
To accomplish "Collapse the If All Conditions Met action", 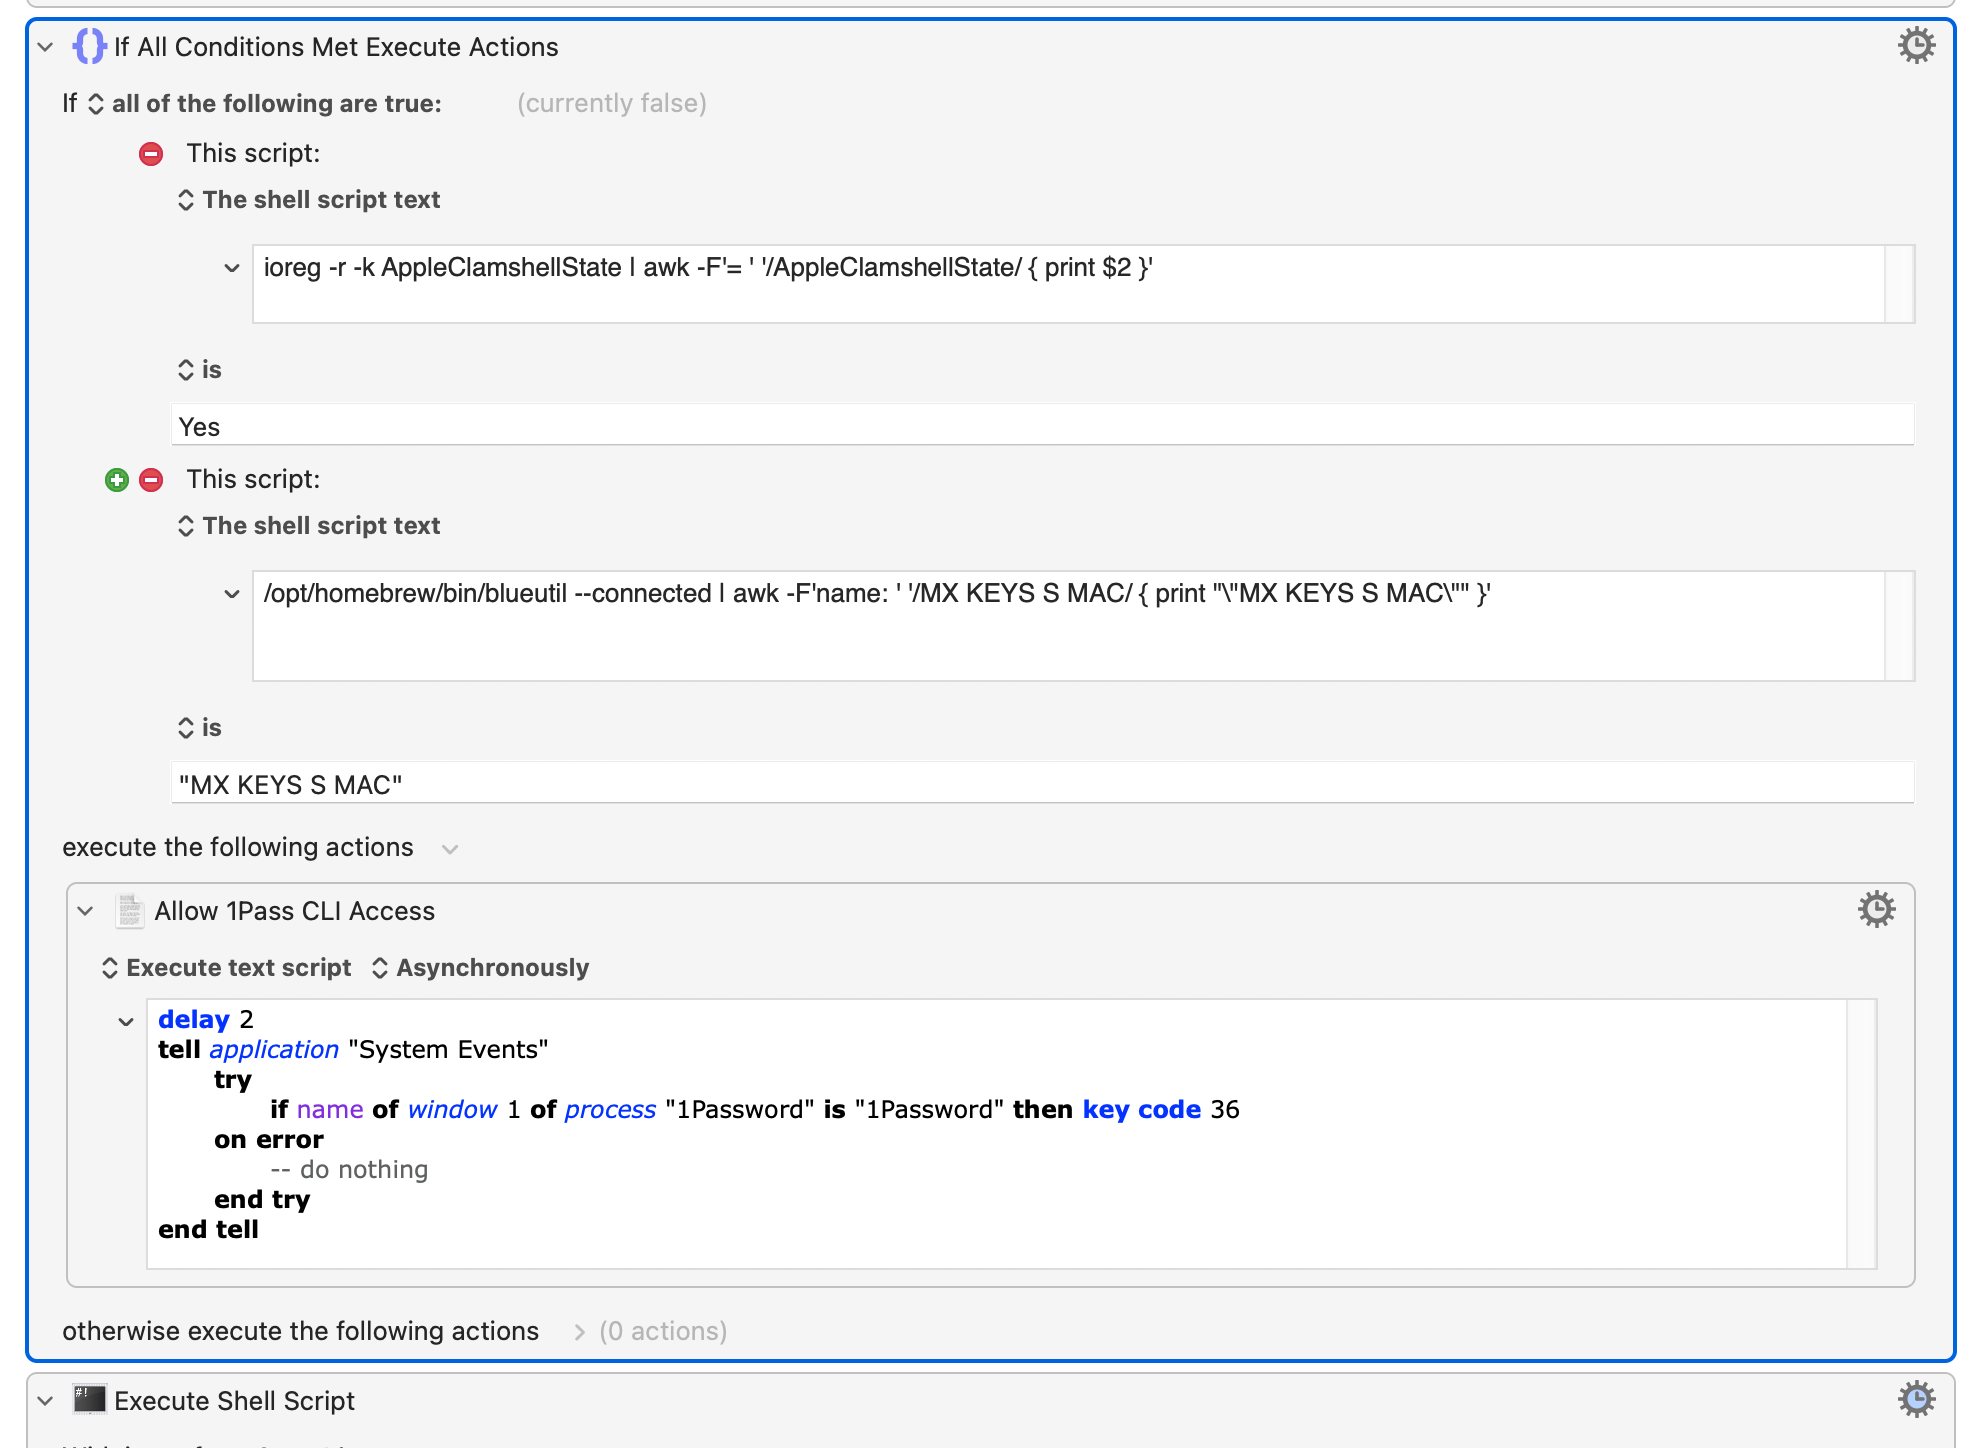I will (45, 47).
